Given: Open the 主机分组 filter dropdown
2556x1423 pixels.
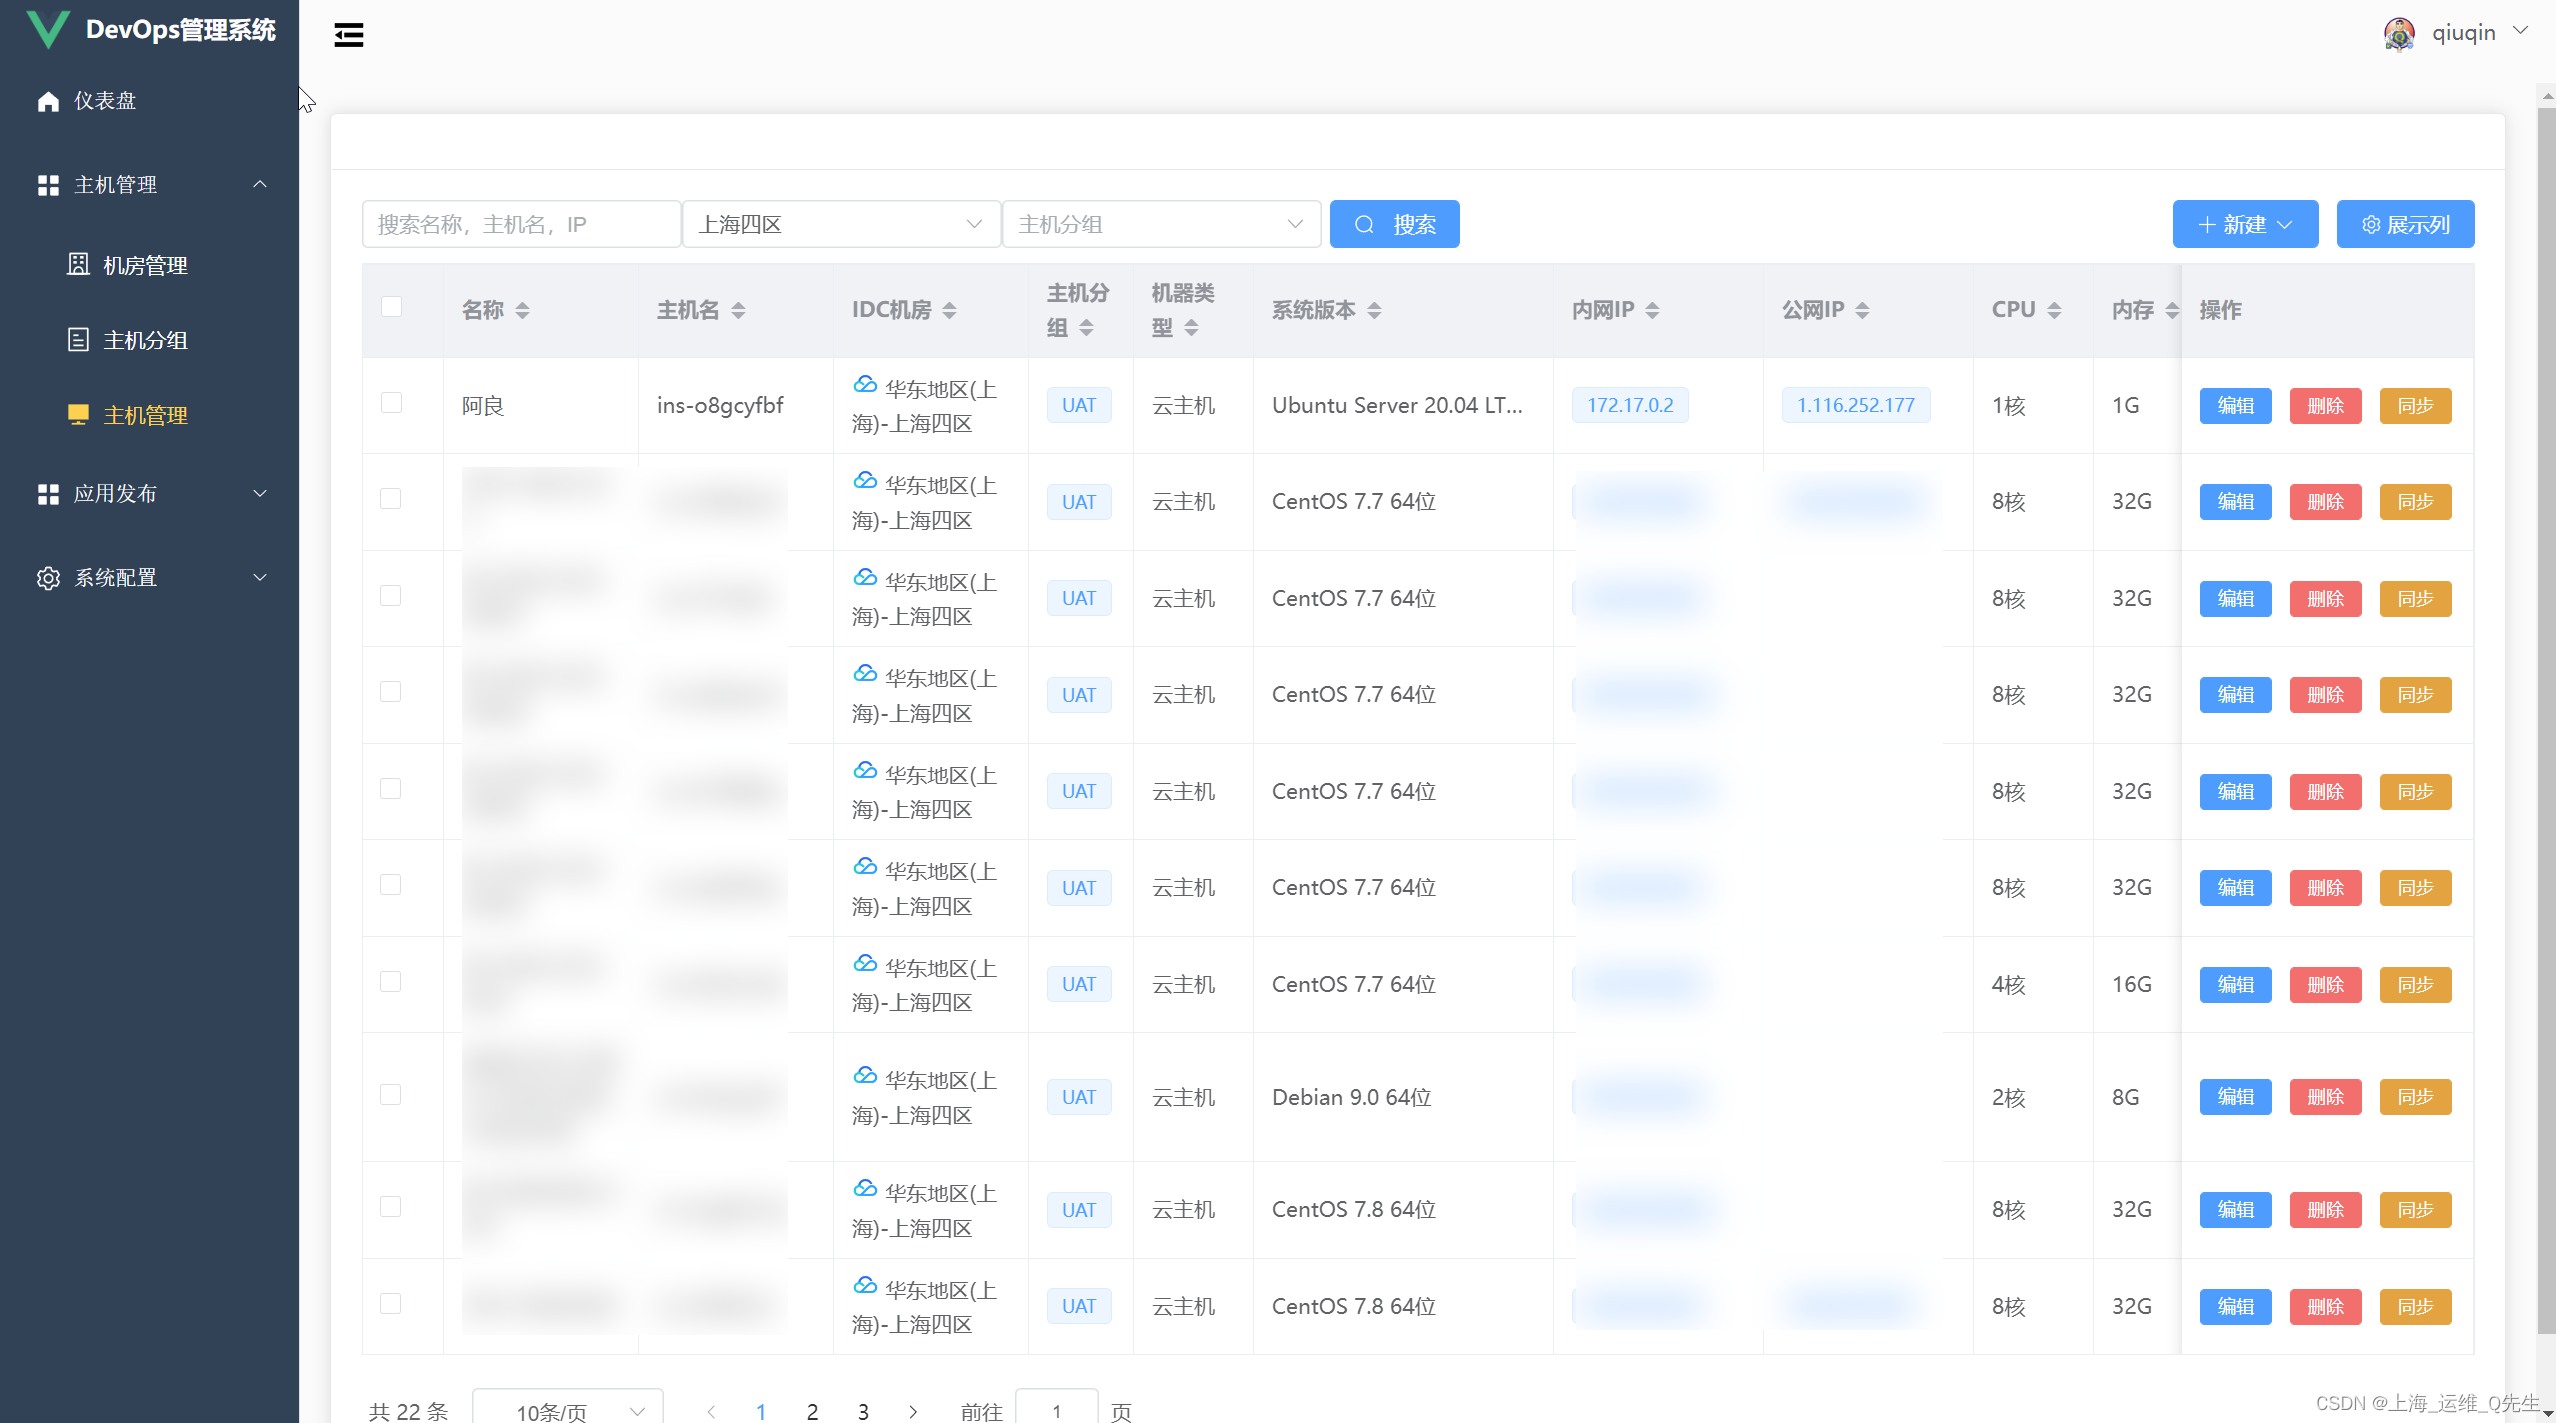Looking at the screenshot, I should (1160, 223).
